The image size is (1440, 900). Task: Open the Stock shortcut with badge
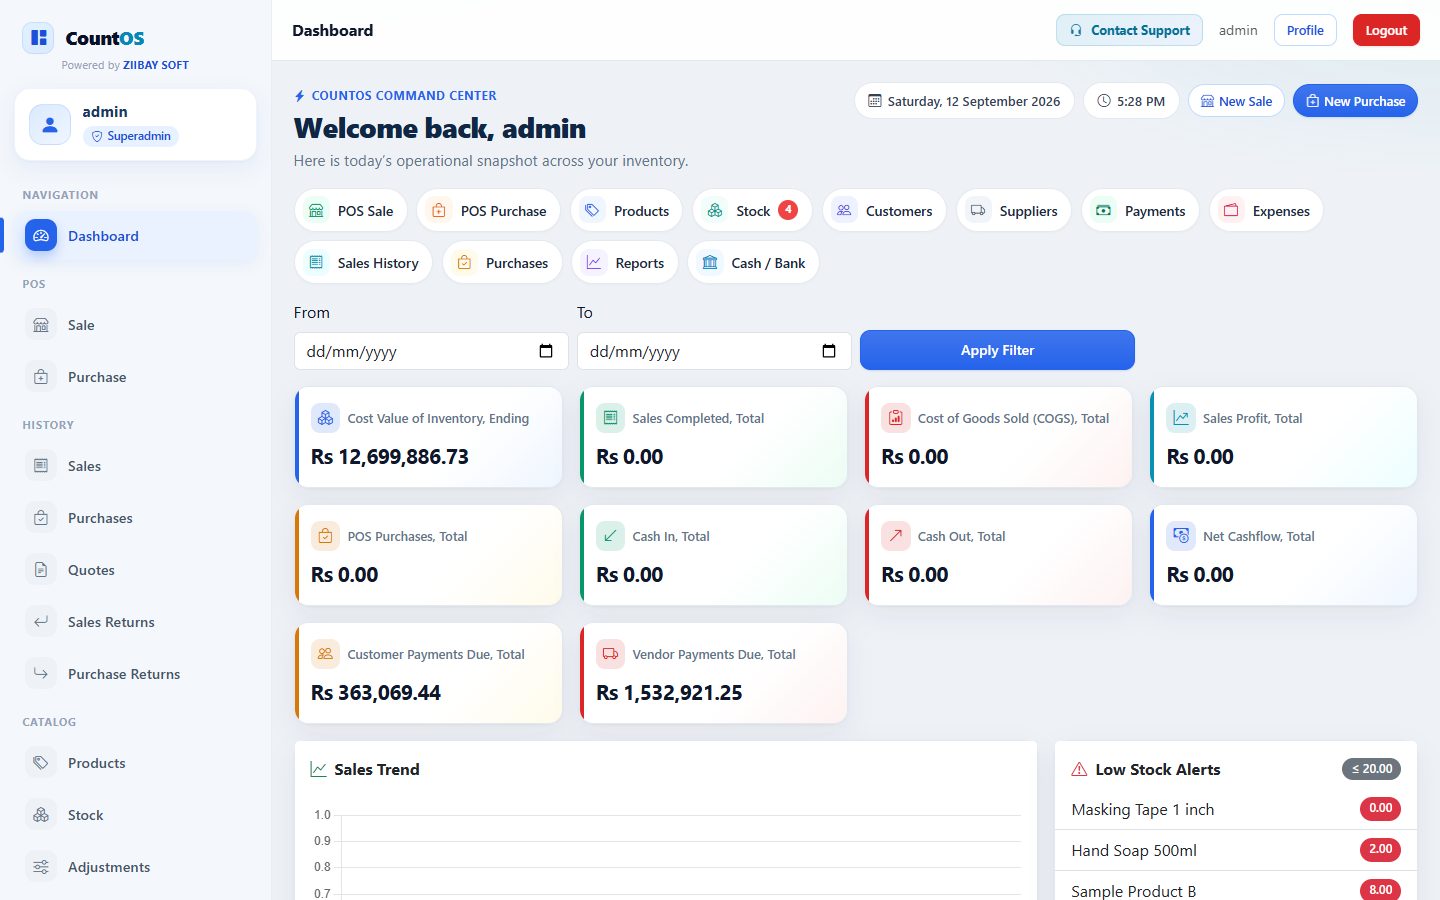click(752, 211)
